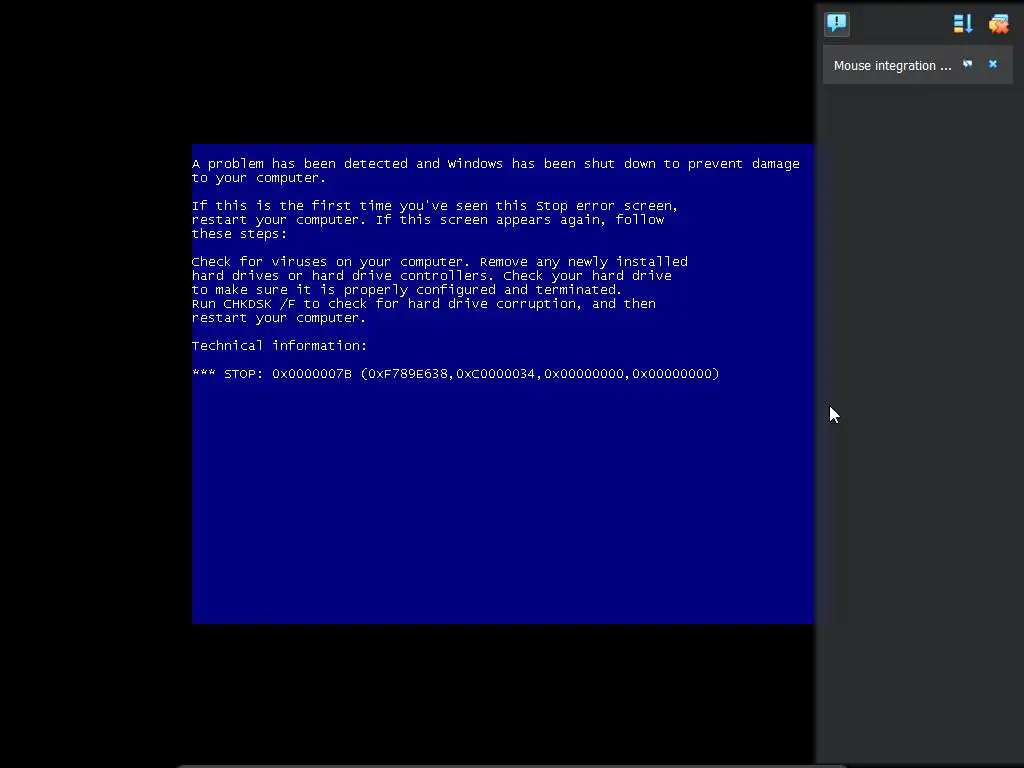Click the don't-show-again icon on Mouse integration notification
Viewport: 1024px width, 768px height.
pyautogui.click(x=968, y=64)
